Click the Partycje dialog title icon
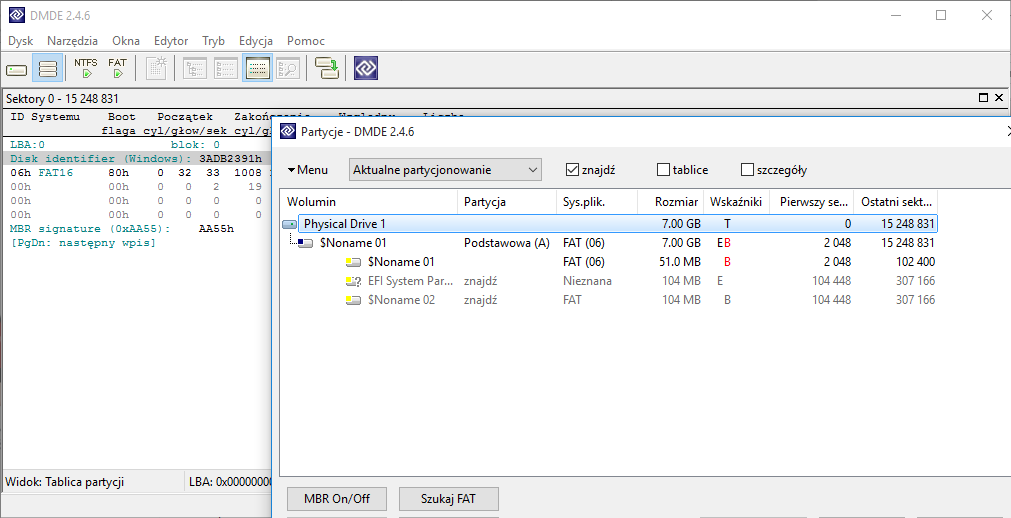 288,132
